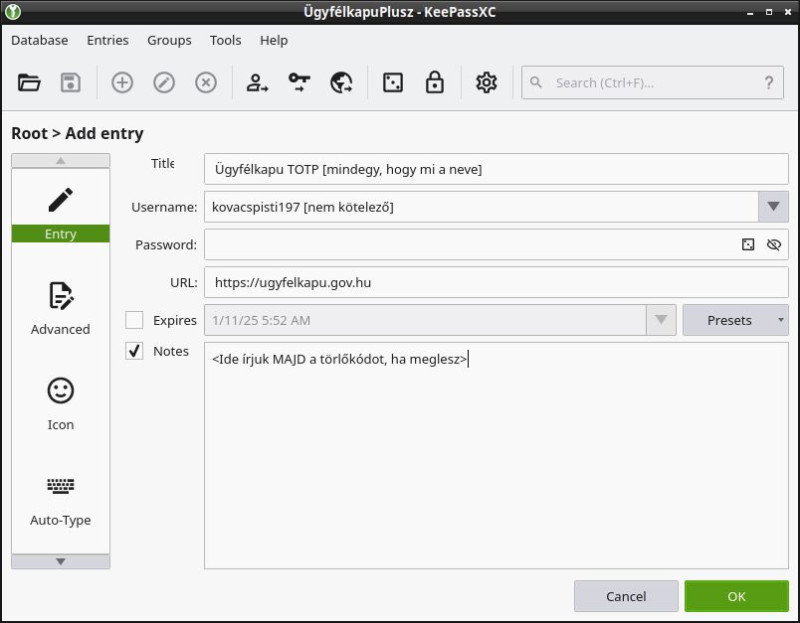This screenshot has height=623, width=800.
Task: Copy username toolbar icon
Action: click(x=257, y=83)
